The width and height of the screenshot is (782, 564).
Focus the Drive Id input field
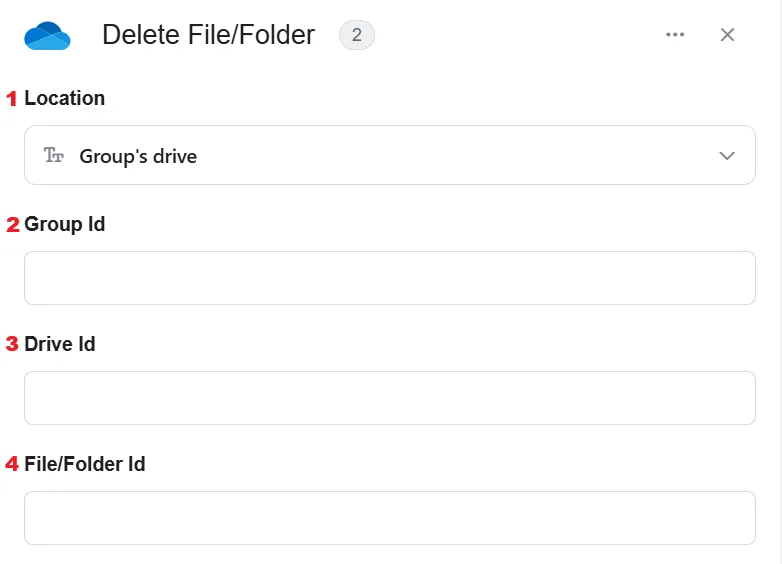390,398
